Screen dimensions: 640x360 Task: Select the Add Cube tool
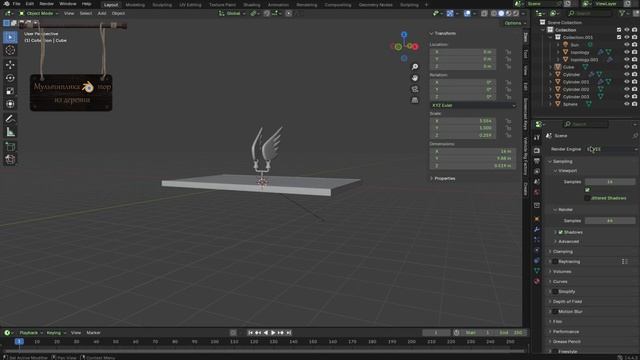[x=10, y=146]
